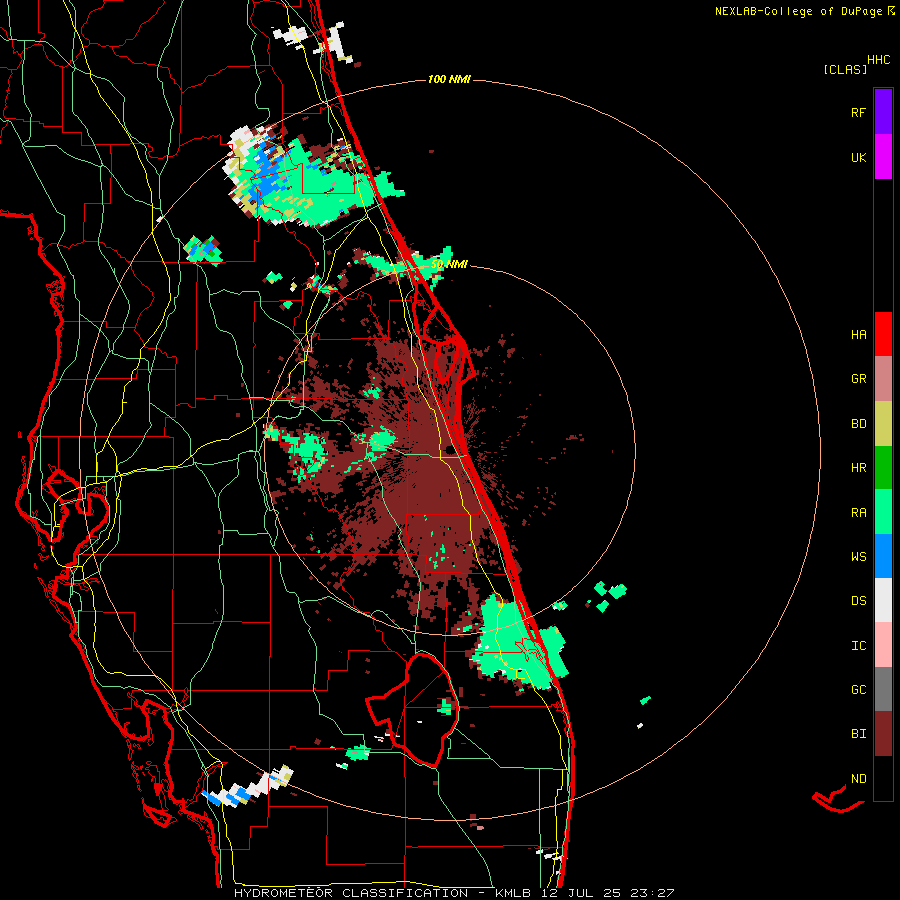Click the RF purple legend swatch
Viewport: 900px width, 900px height.
[x=883, y=112]
